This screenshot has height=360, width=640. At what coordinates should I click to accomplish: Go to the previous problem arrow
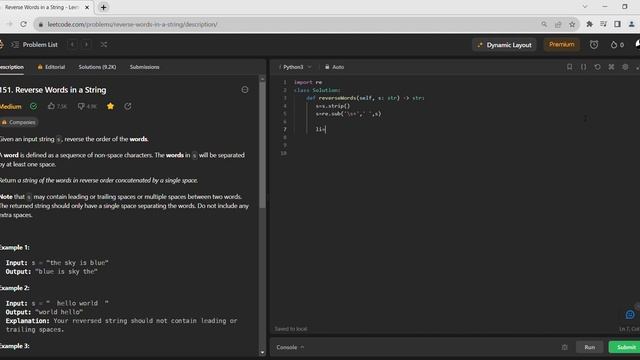pyautogui.click(x=72, y=44)
